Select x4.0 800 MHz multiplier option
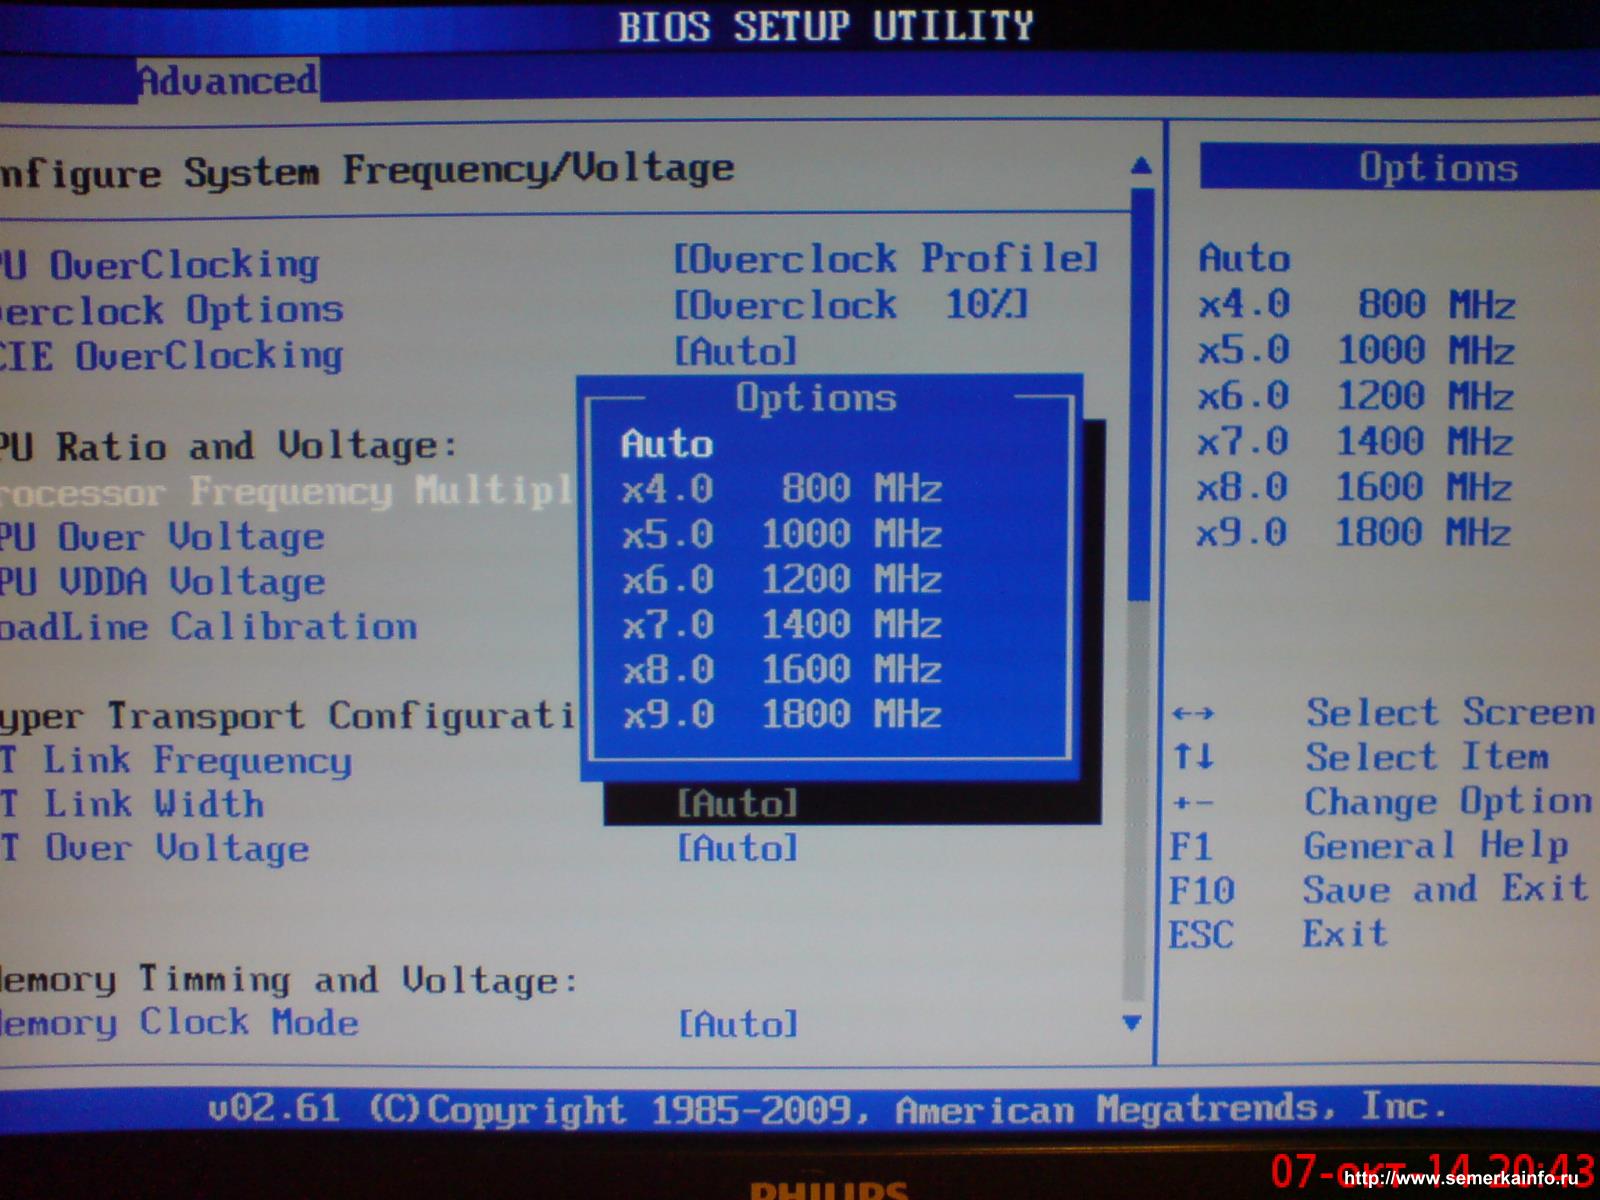The width and height of the screenshot is (1600, 1200). click(781, 489)
